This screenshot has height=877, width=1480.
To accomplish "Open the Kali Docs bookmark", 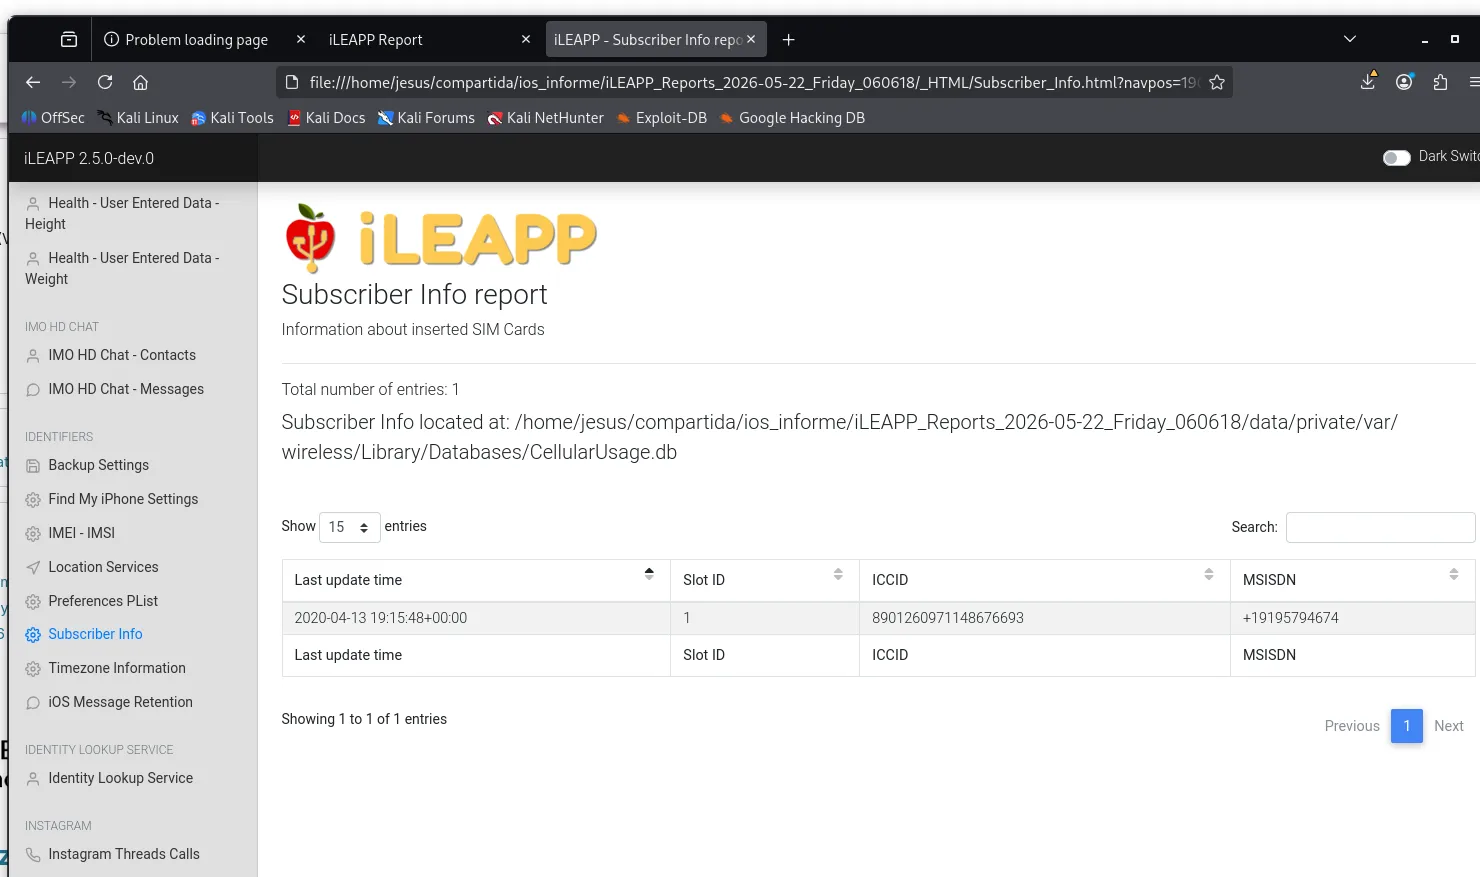I will (x=326, y=117).
